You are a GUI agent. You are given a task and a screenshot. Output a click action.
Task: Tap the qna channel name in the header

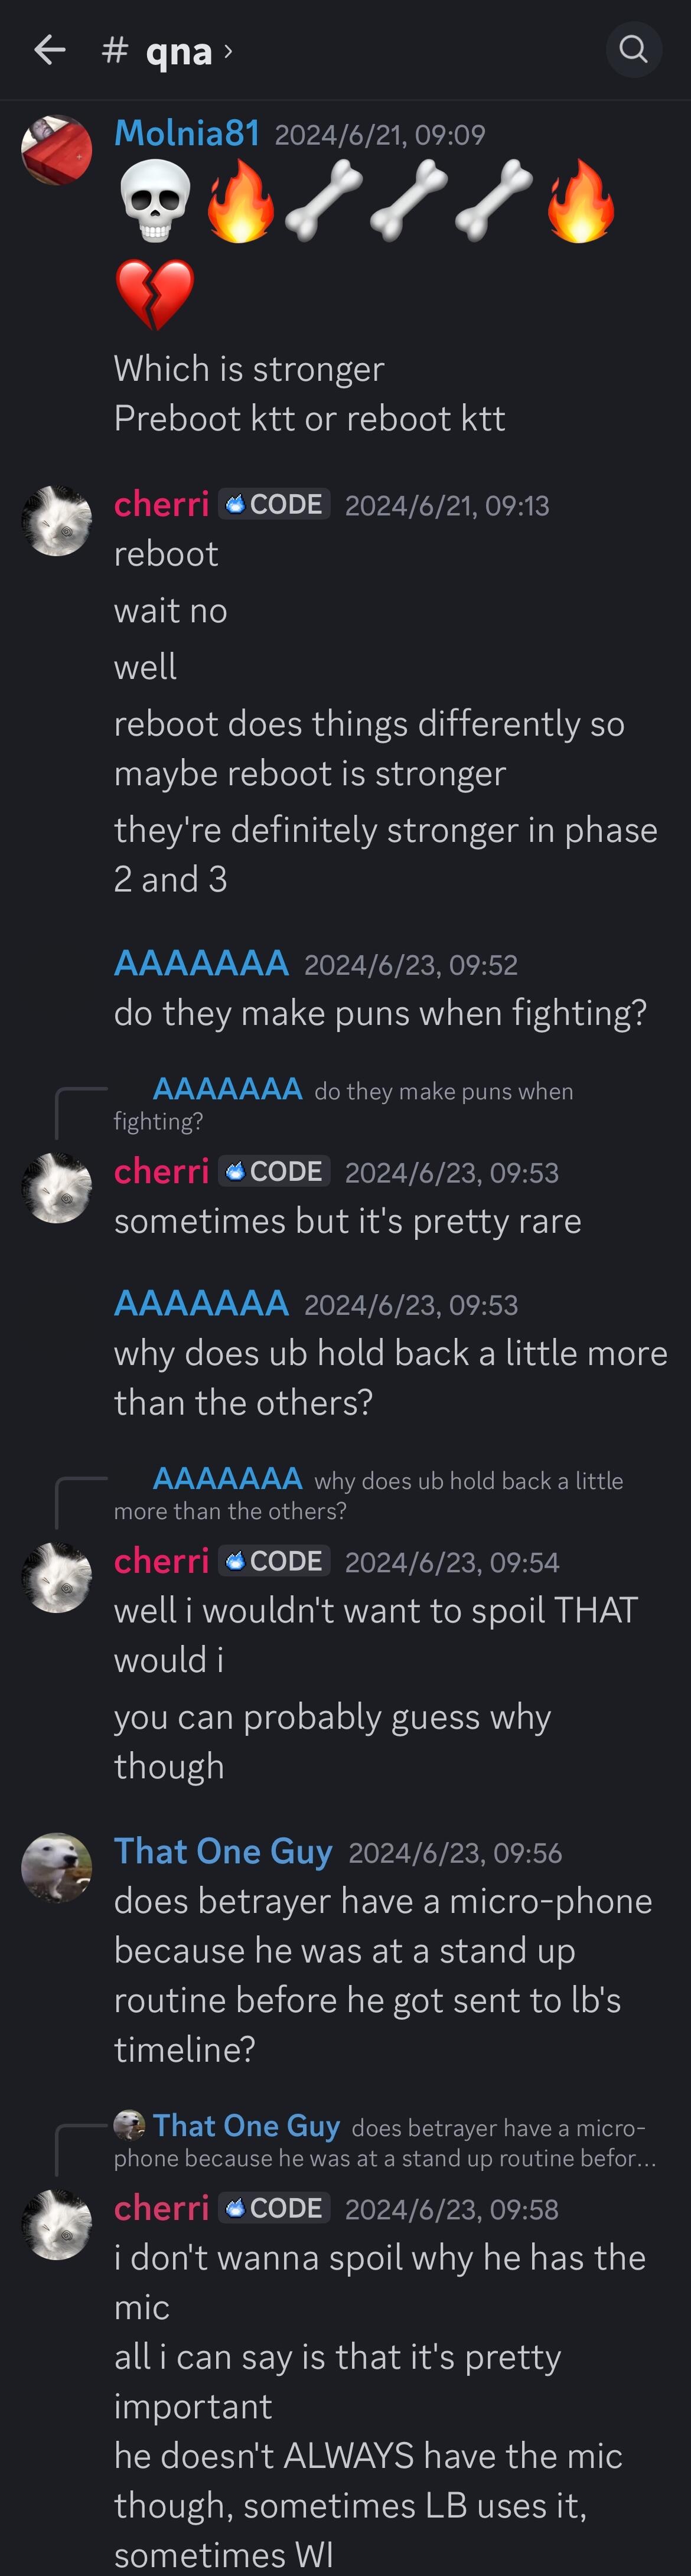click(179, 51)
